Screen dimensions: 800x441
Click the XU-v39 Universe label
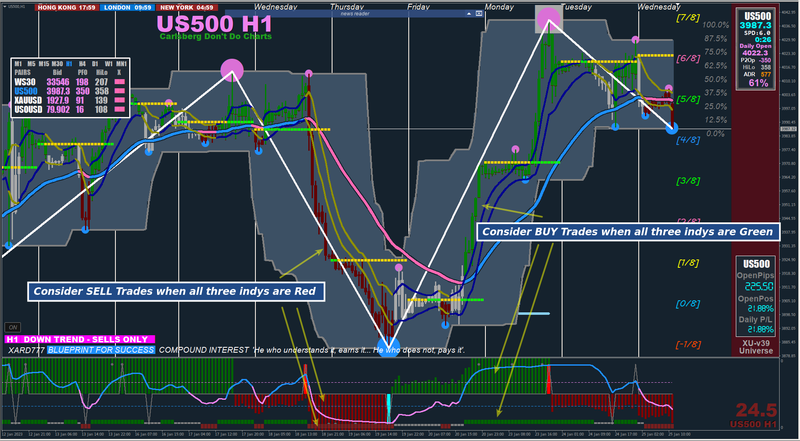pos(756,347)
